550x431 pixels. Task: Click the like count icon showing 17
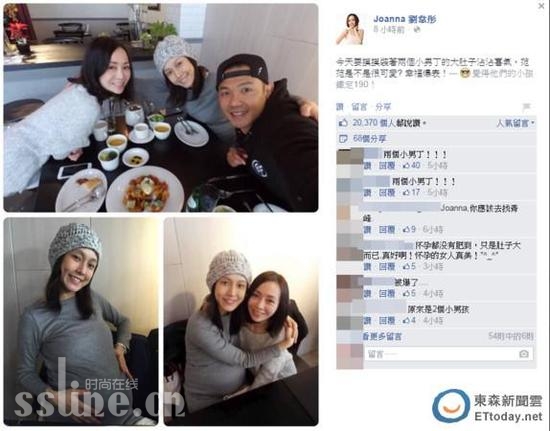coord(406,193)
